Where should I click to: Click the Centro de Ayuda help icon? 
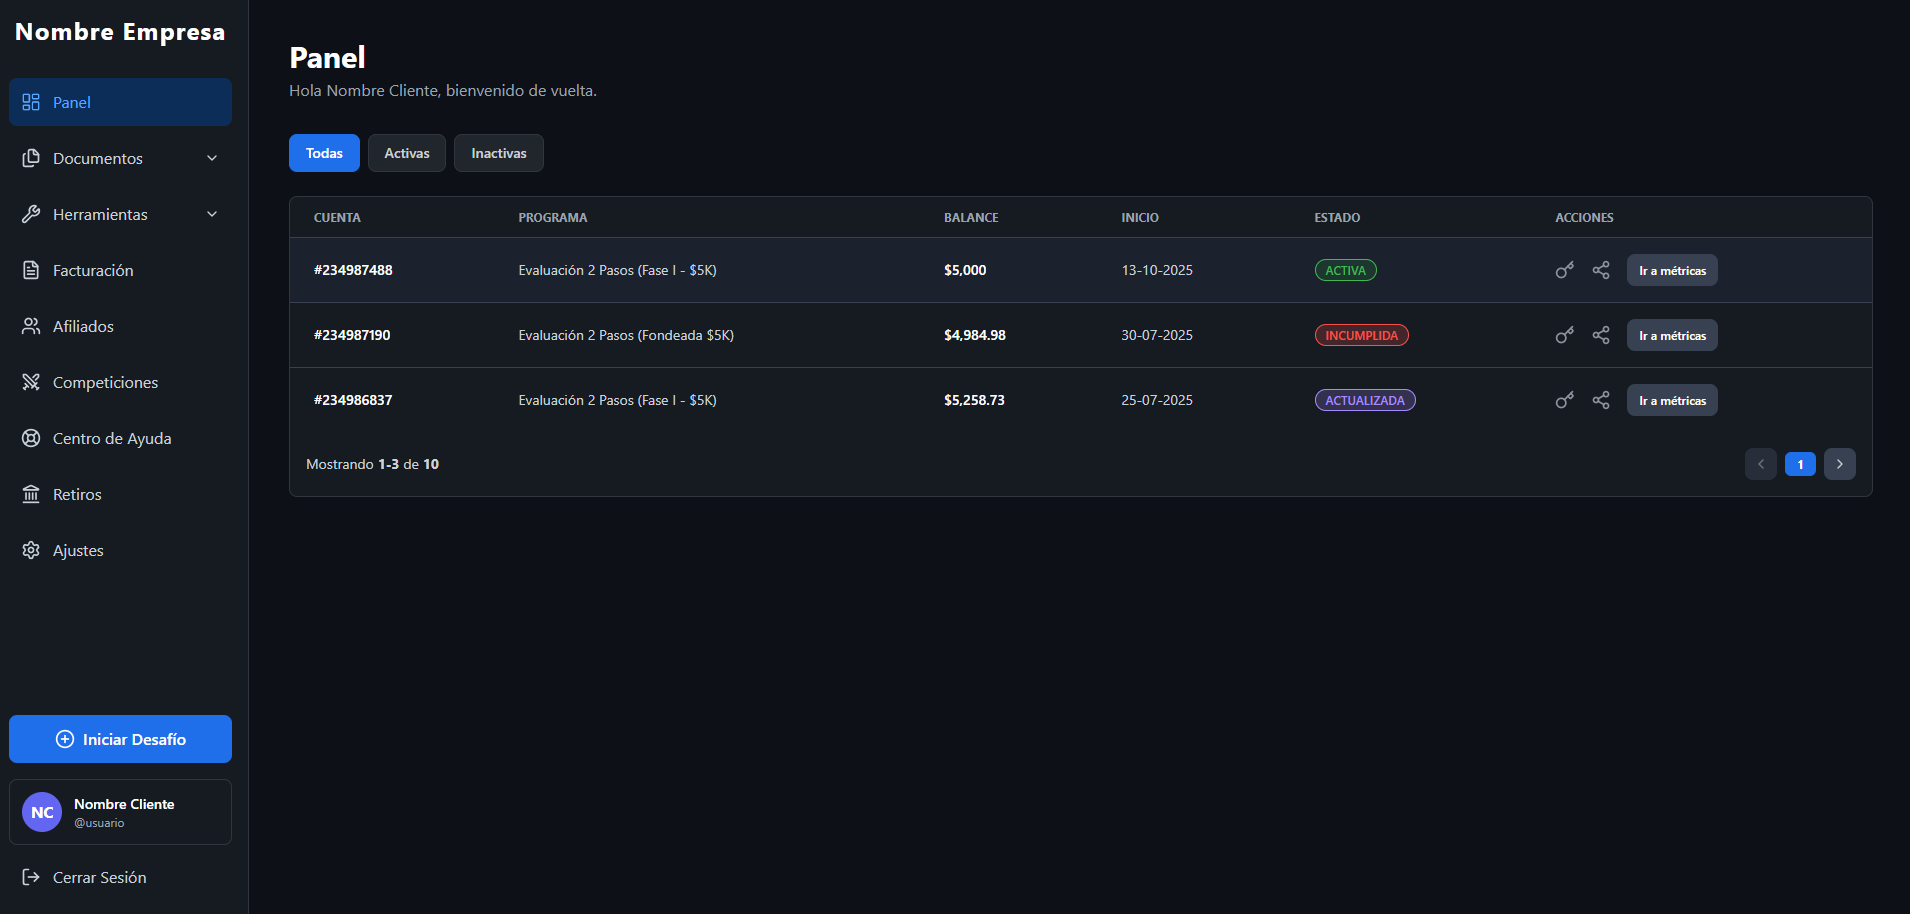[x=31, y=437]
